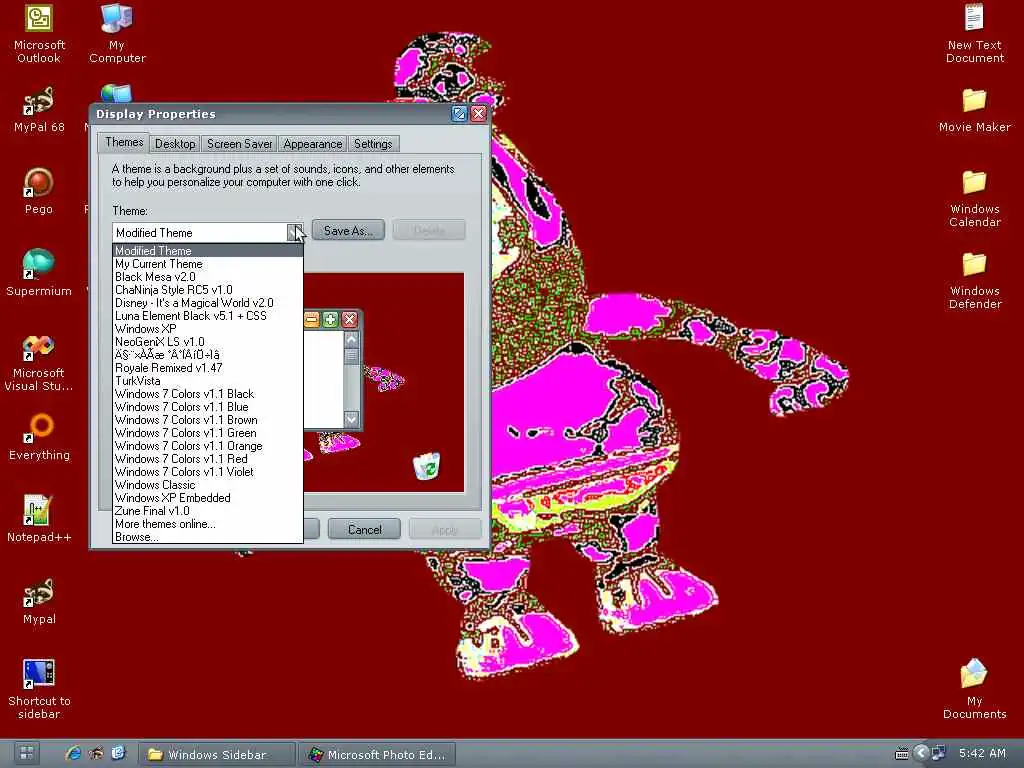Select the My Documents desktop icon
1024x768 pixels.
[x=974, y=690]
